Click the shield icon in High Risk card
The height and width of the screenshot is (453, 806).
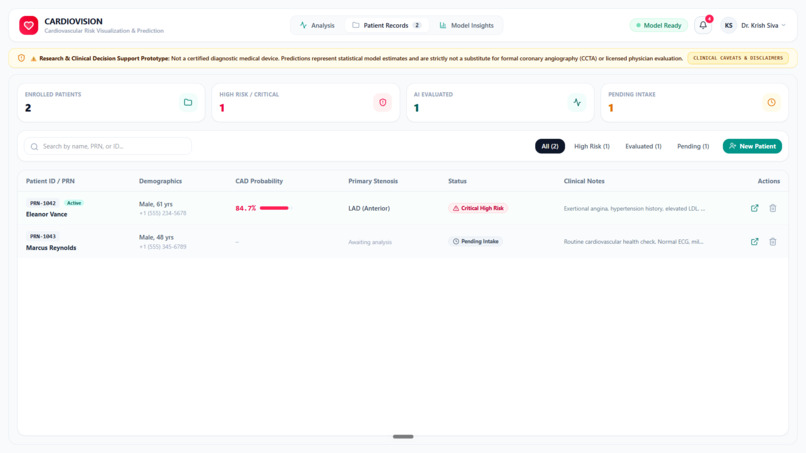382,102
